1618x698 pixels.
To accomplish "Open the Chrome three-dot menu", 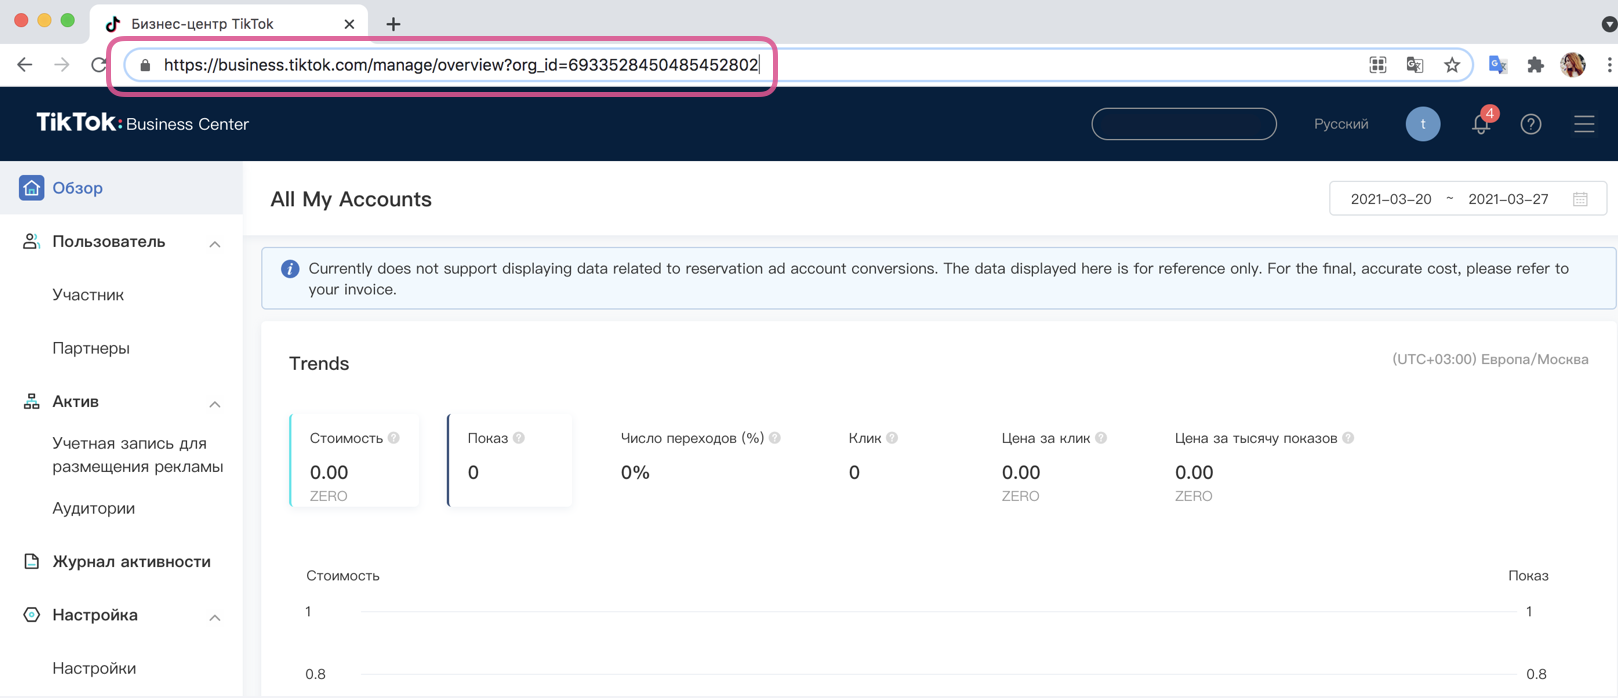I will [1609, 65].
